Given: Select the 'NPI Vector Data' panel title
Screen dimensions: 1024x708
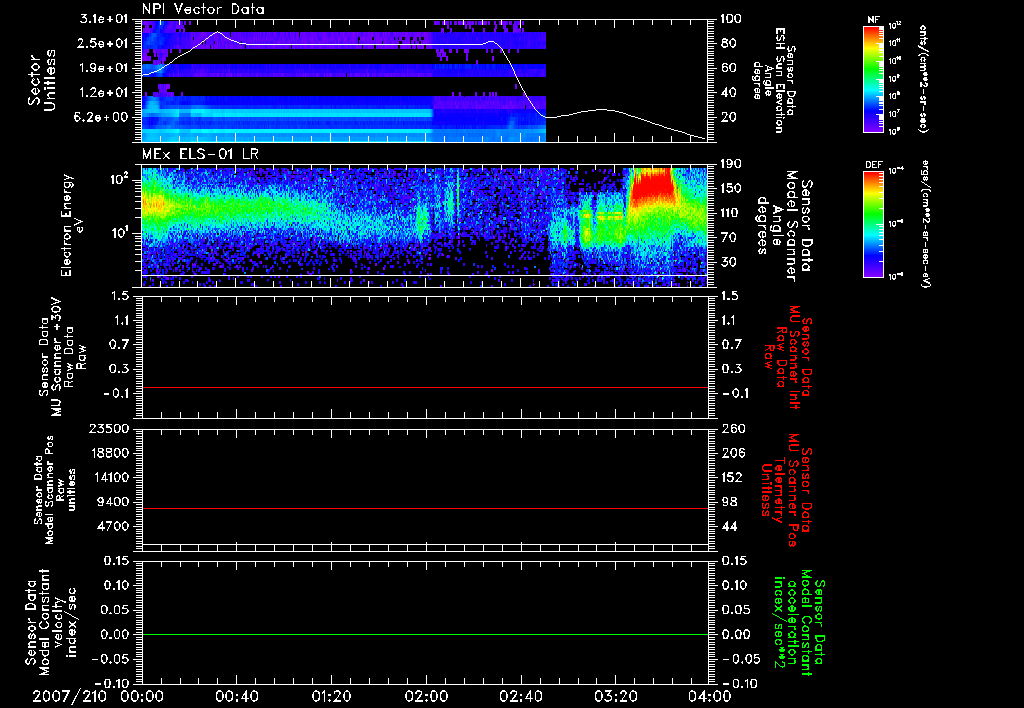Looking at the screenshot, I should point(203,9).
